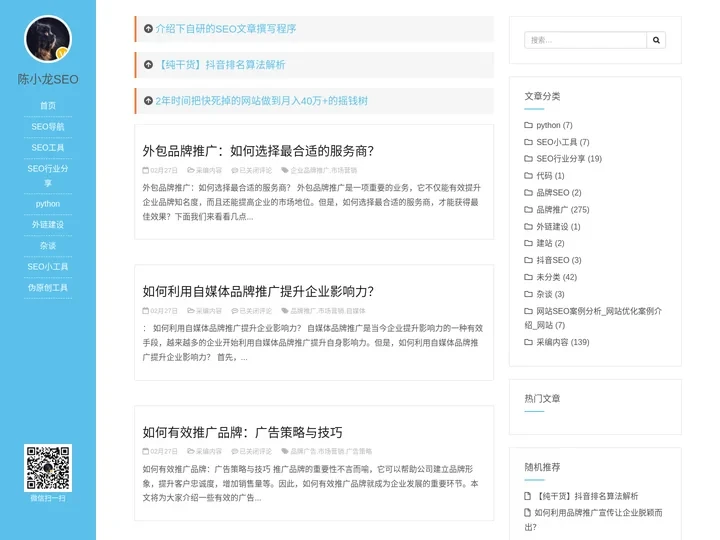Click the magnifier search button
The image size is (720, 540).
point(656,40)
